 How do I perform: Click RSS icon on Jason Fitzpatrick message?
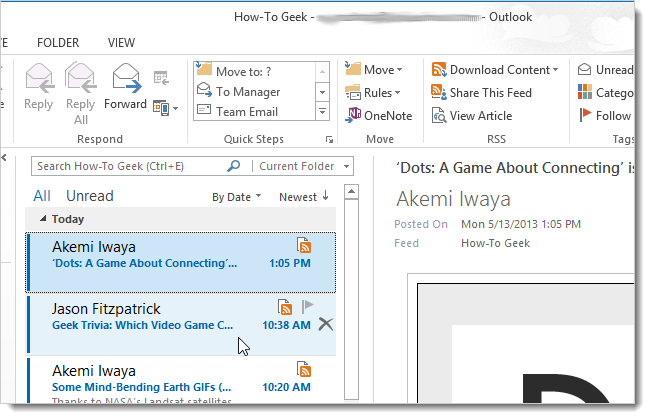pos(285,307)
